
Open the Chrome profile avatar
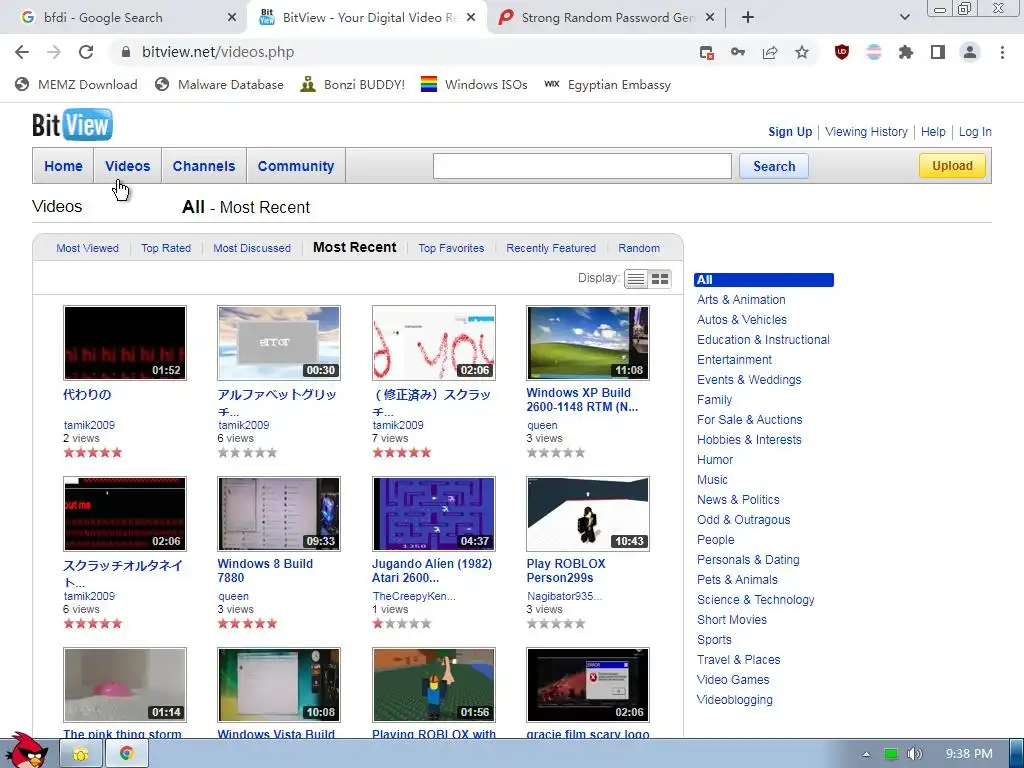pyautogui.click(x=970, y=52)
